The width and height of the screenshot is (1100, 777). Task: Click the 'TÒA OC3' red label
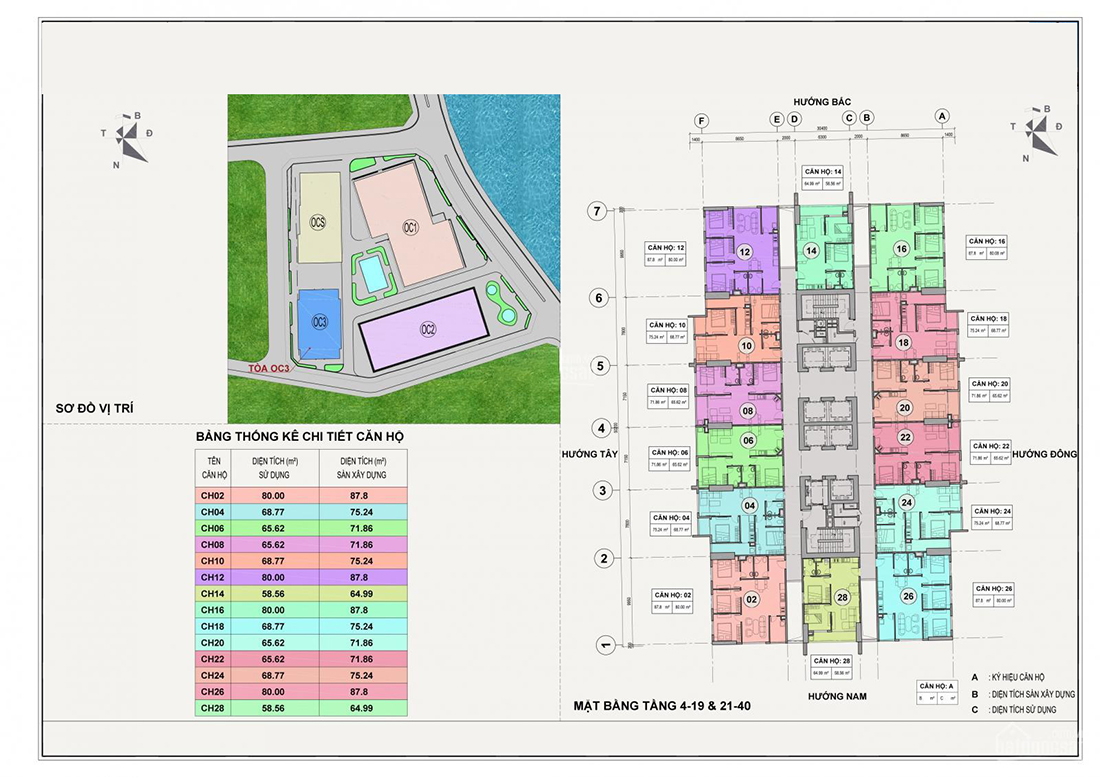269,369
